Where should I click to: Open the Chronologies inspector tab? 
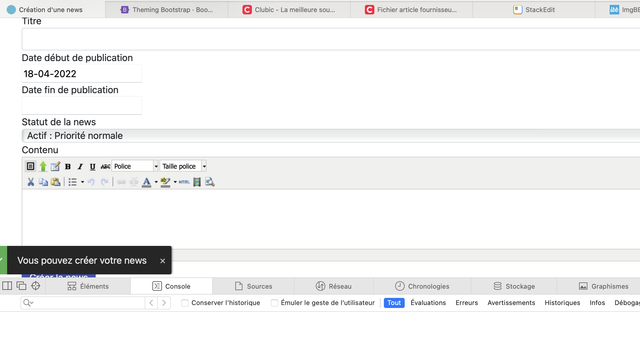click(x=422, y=286)
